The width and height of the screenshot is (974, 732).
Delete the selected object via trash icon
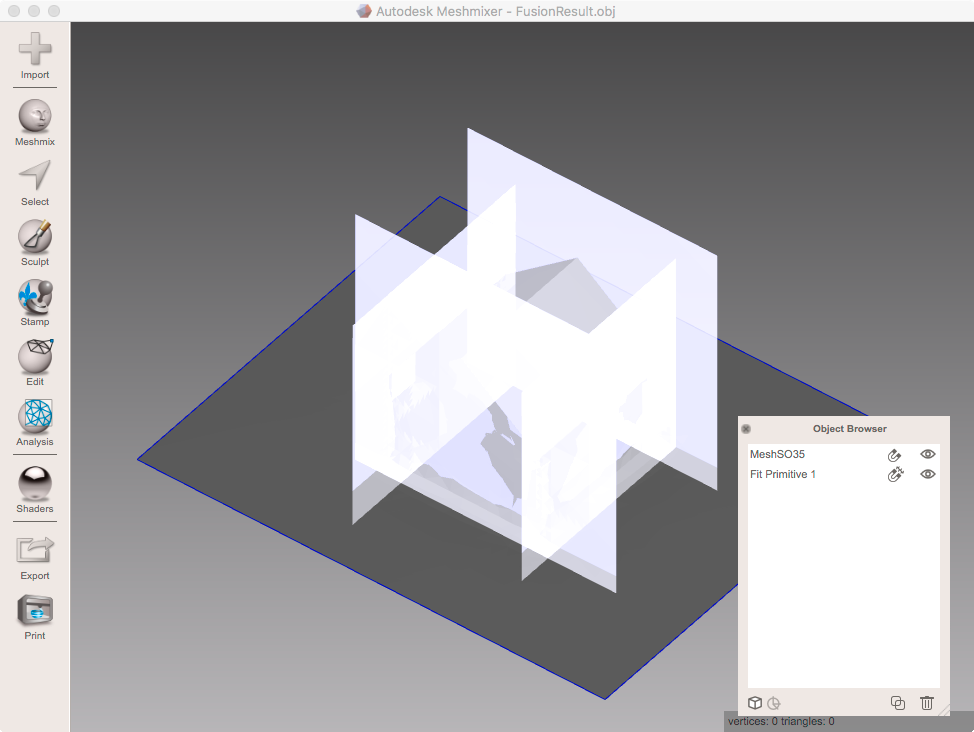click(x=926, y=703)
